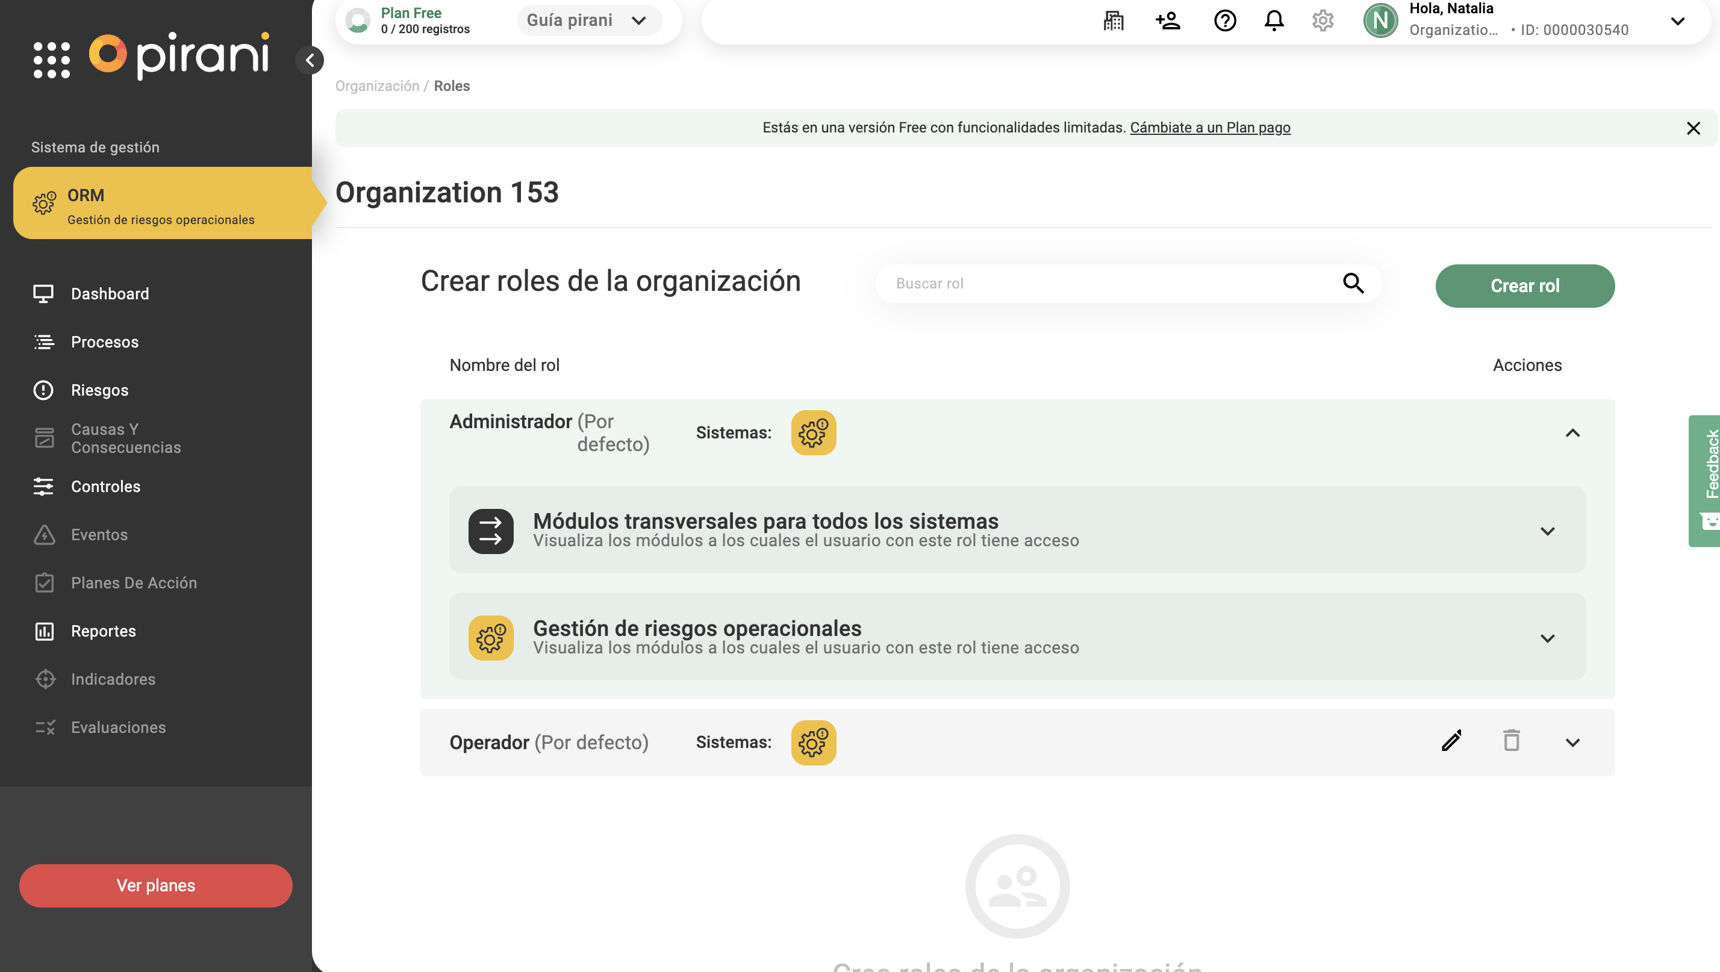Expand the Gestión de riesgos operacionales section
Image resolution: width=1720 pixels, height=972 pixels.
1547,638
